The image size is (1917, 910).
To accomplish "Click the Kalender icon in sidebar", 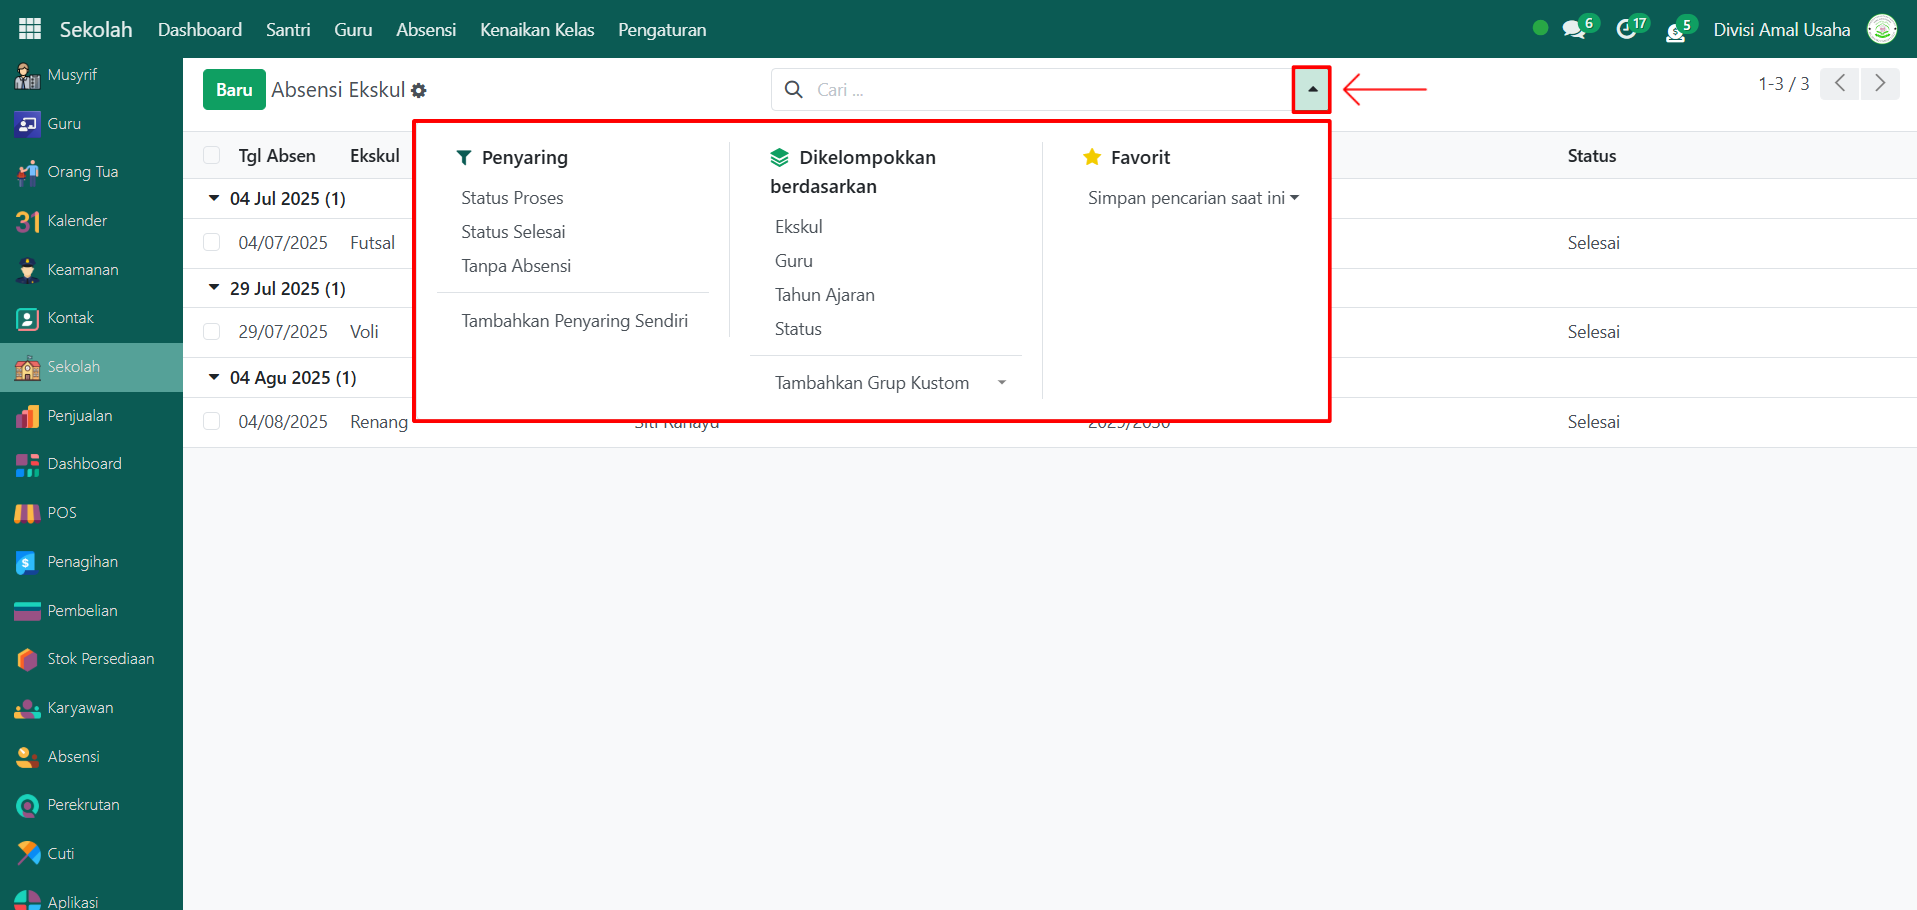I will 27,221.
